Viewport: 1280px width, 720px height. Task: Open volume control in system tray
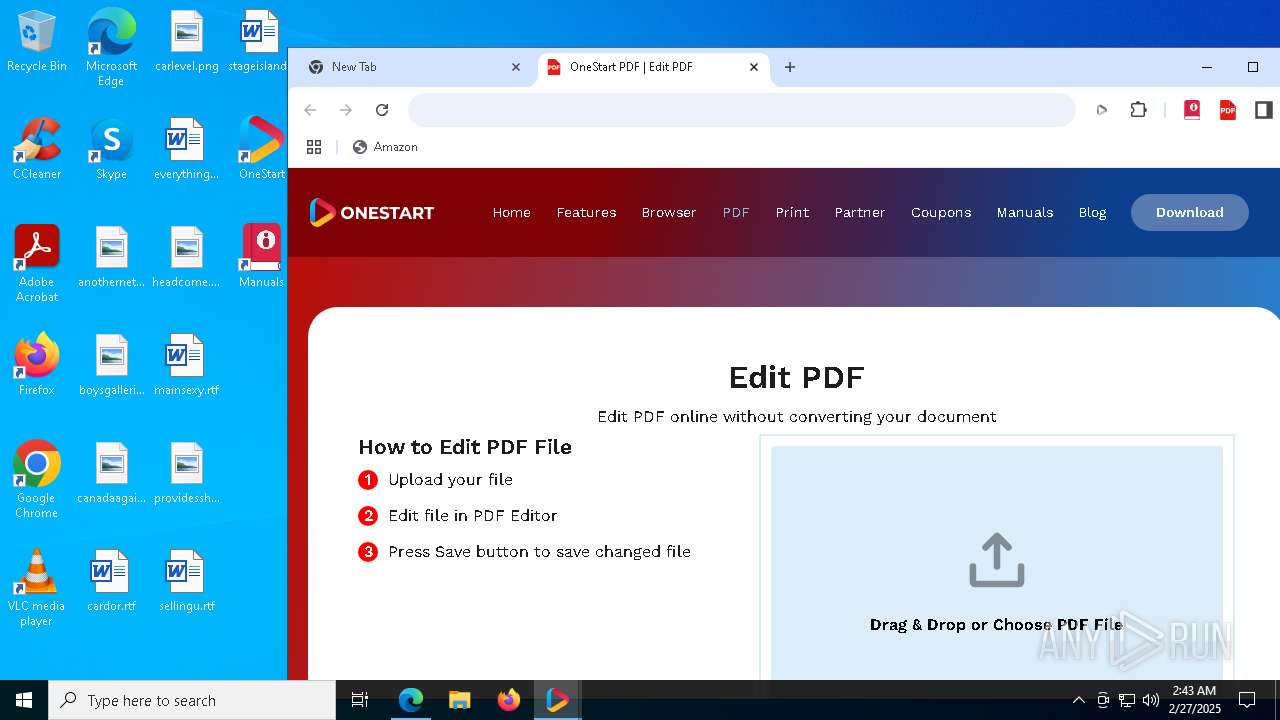tap(1150, 701)
